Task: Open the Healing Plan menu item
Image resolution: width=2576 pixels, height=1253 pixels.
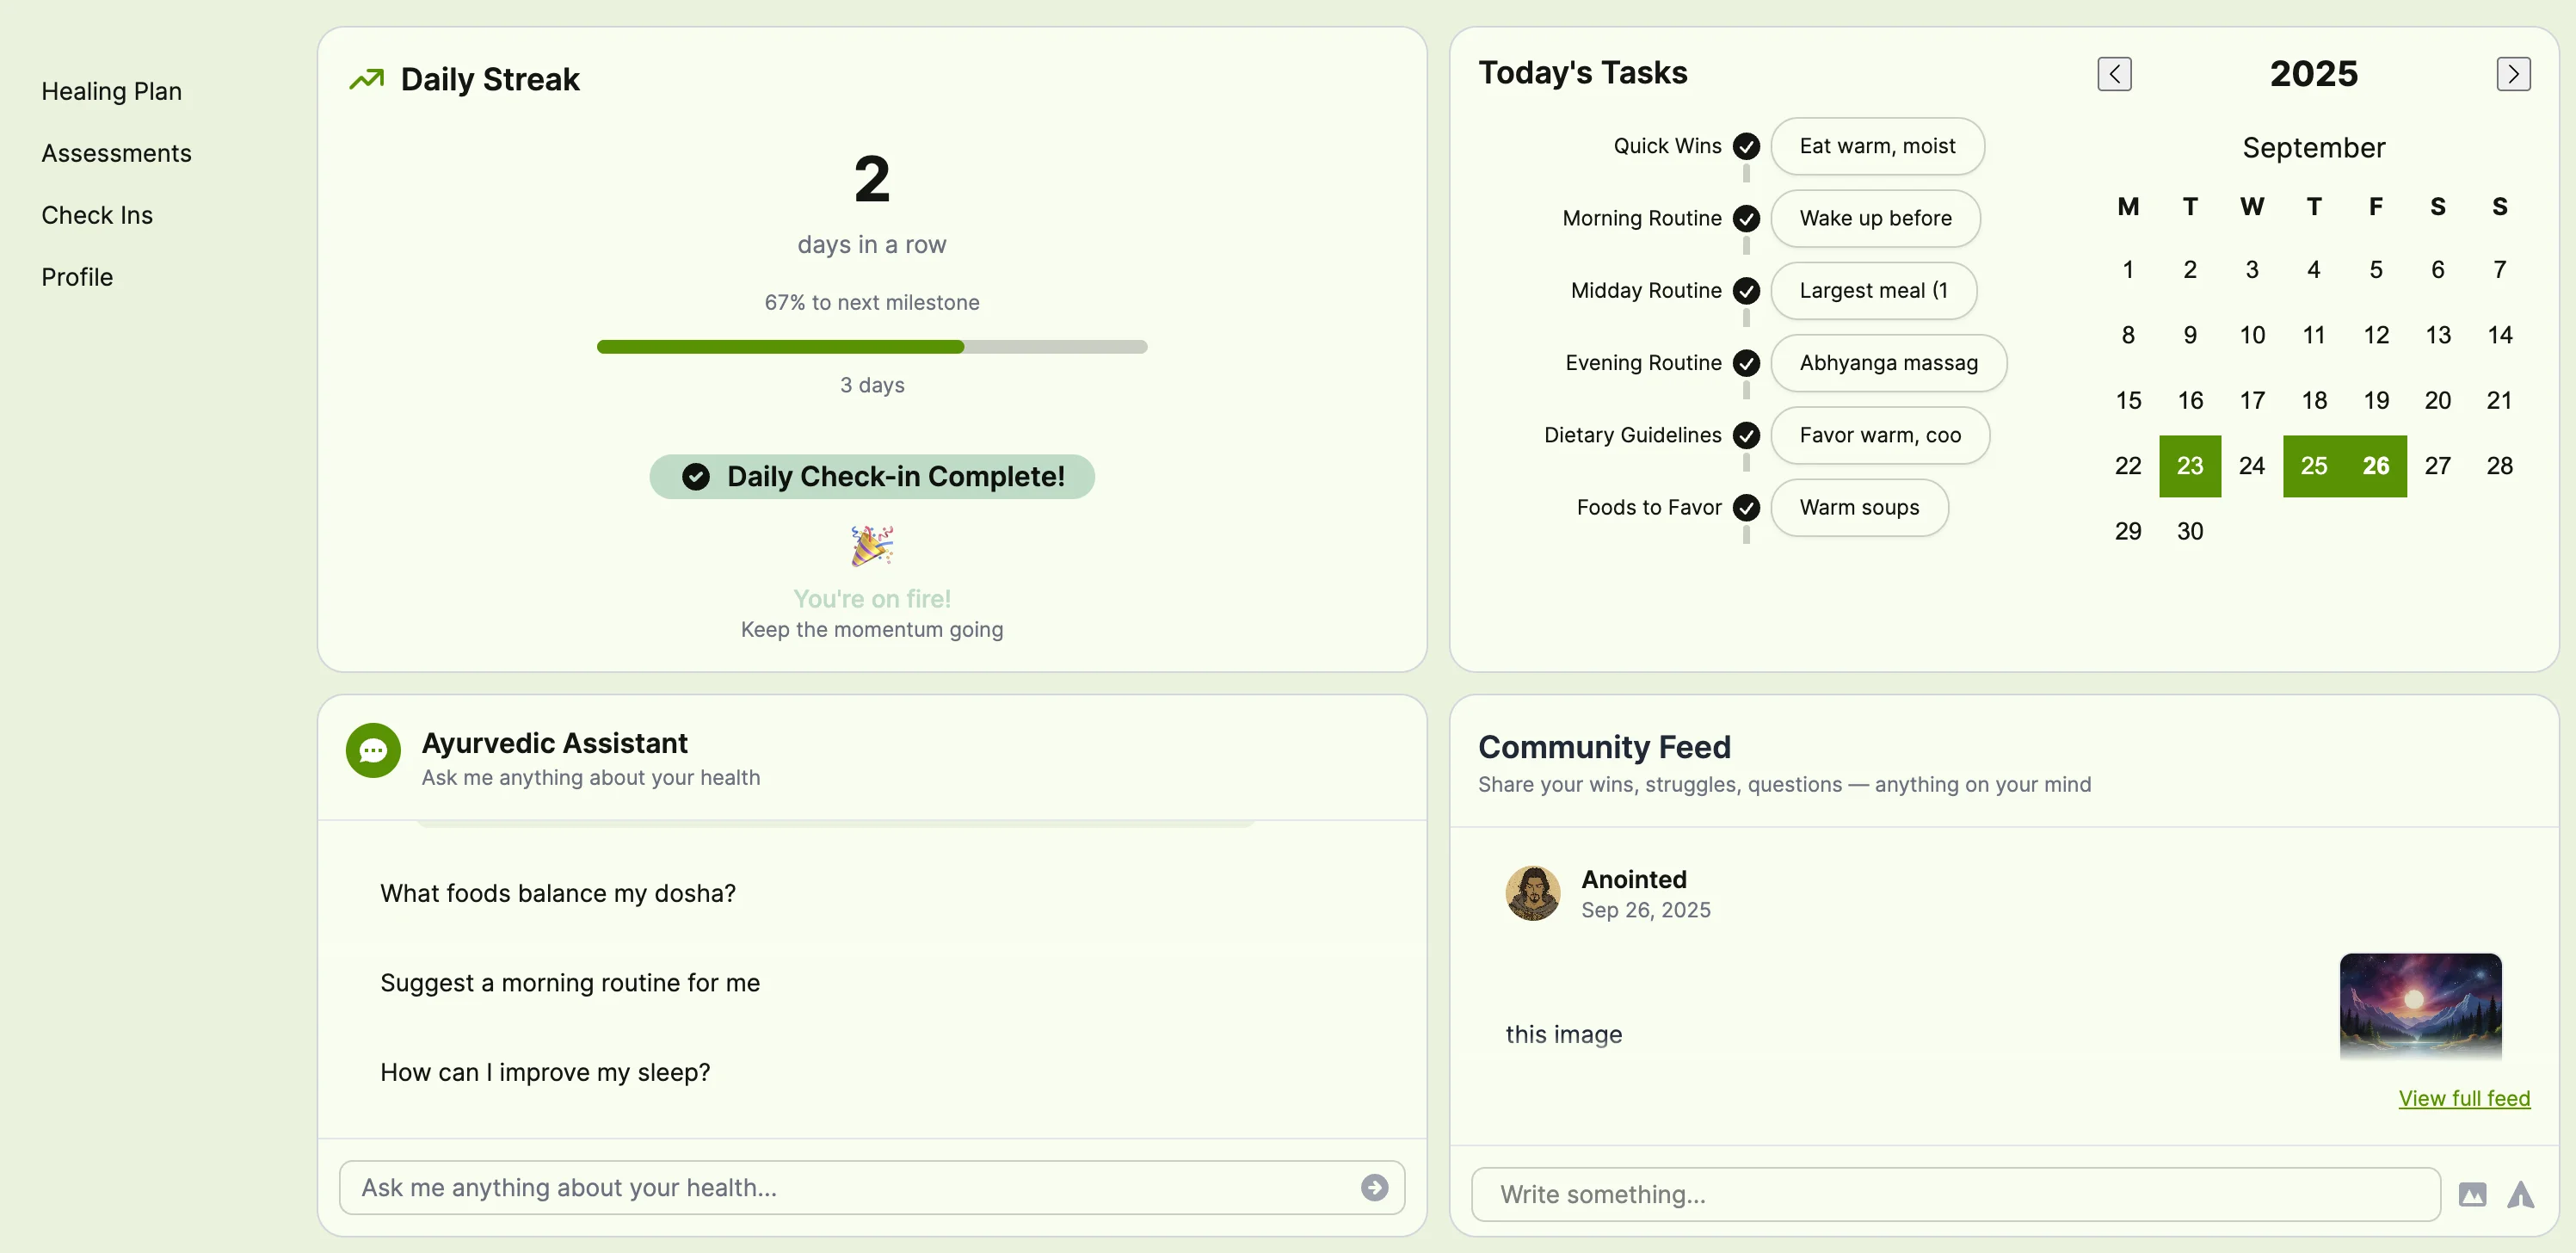Action: (111, 91)
